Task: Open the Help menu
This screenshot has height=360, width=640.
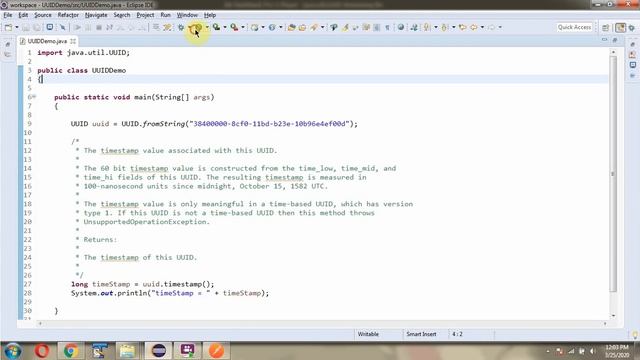Action: [210, 15]
